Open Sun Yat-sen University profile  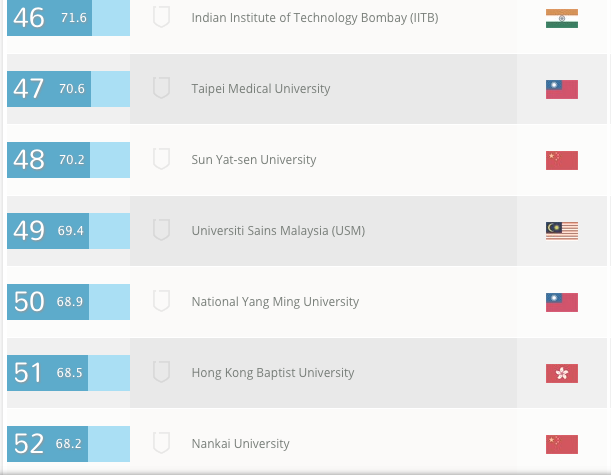(253, 160)
